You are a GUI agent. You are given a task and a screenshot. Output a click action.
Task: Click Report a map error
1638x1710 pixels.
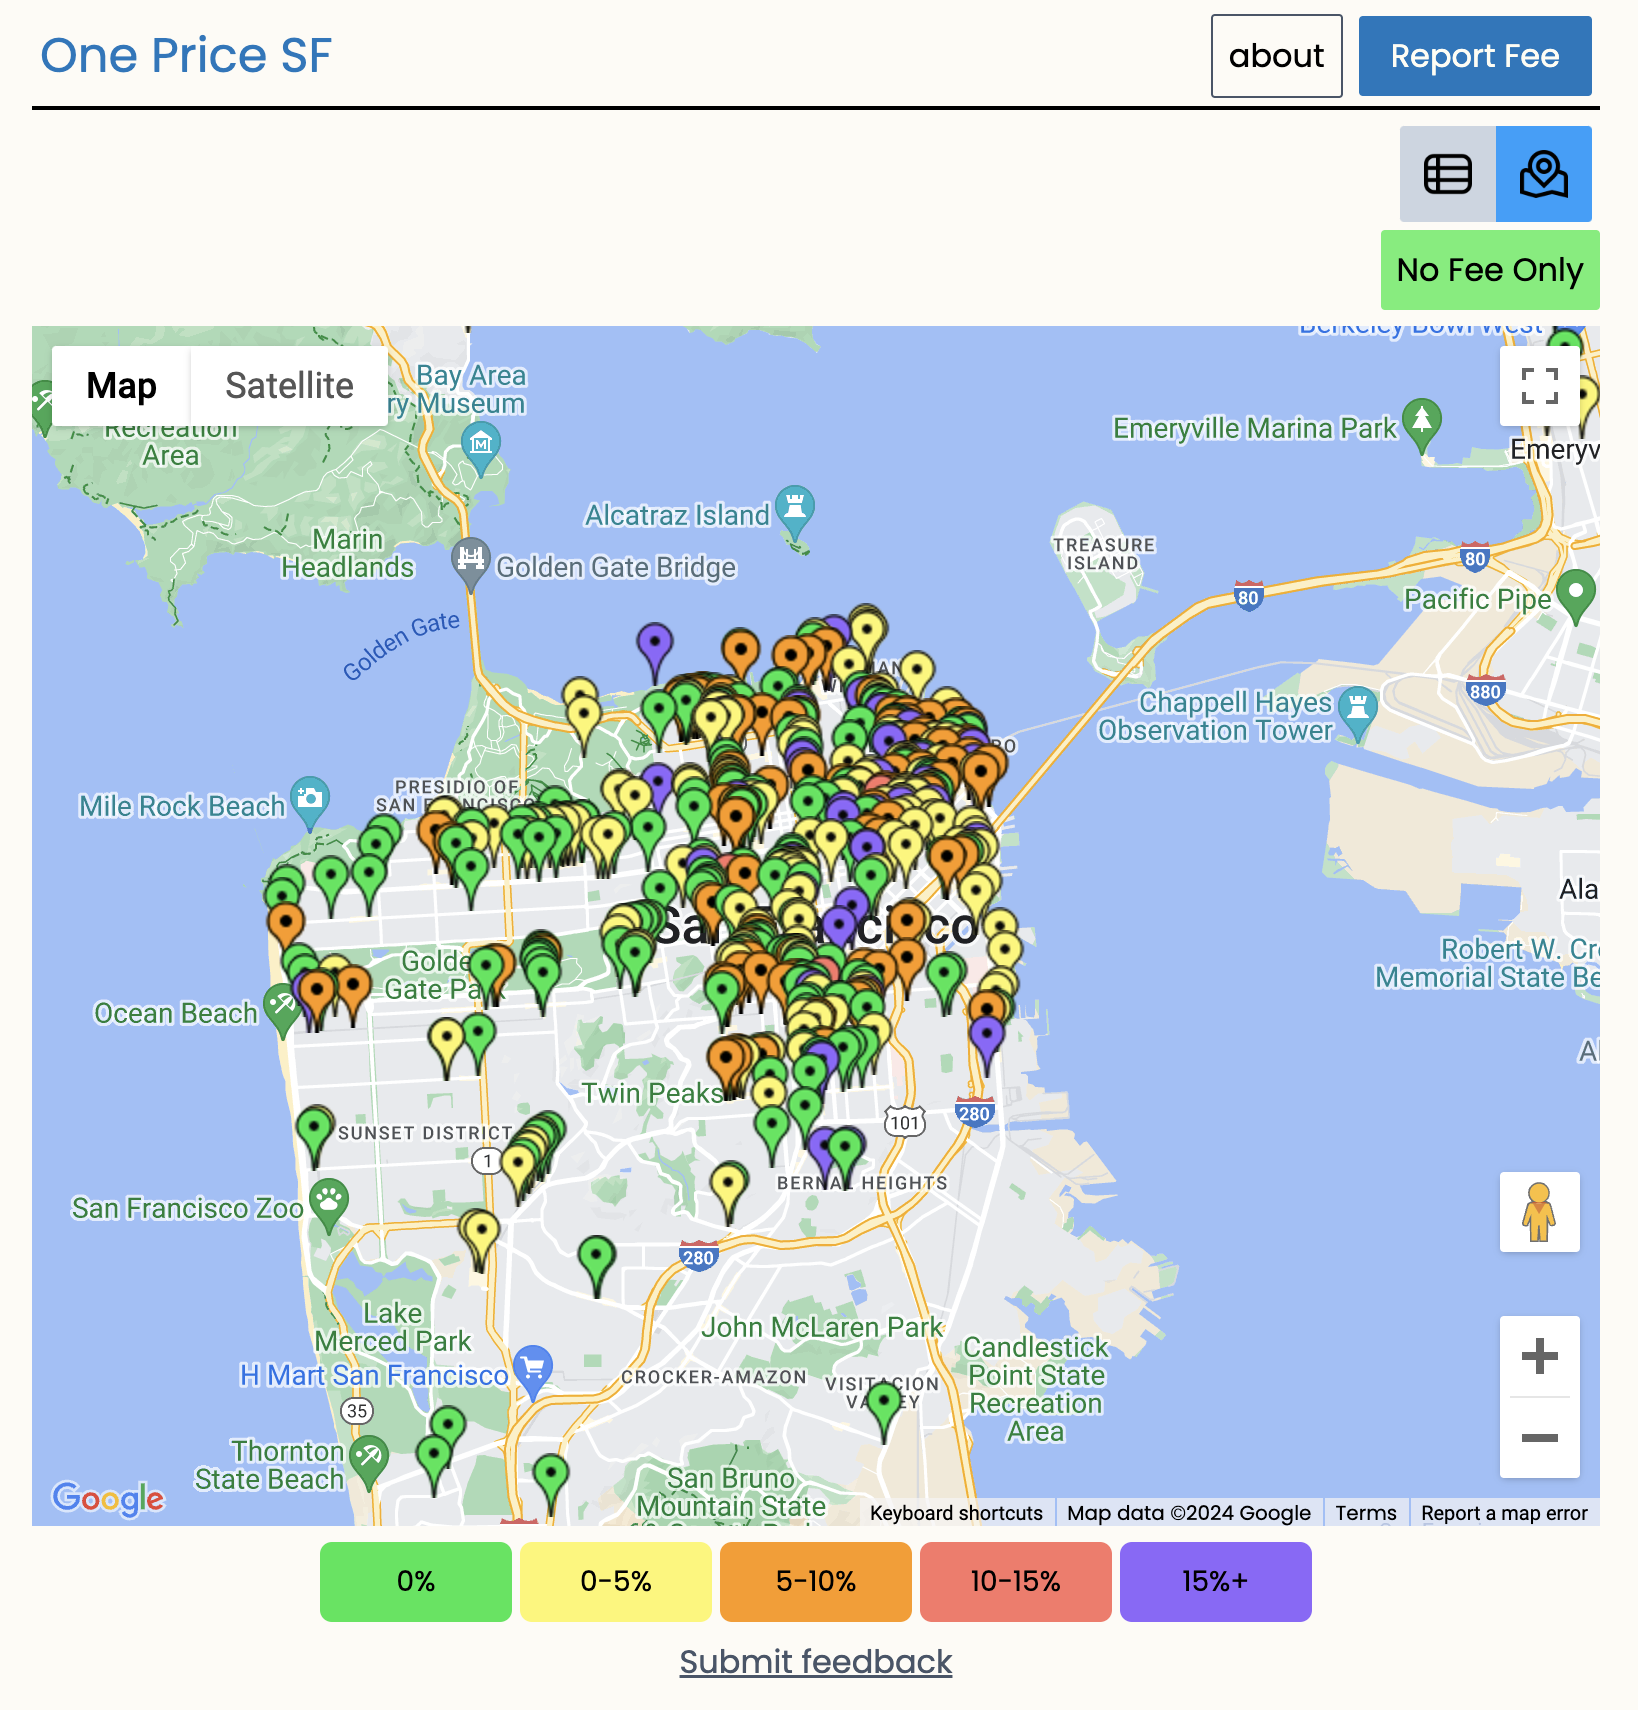pyautogui.click(x=1504, y=1513)
